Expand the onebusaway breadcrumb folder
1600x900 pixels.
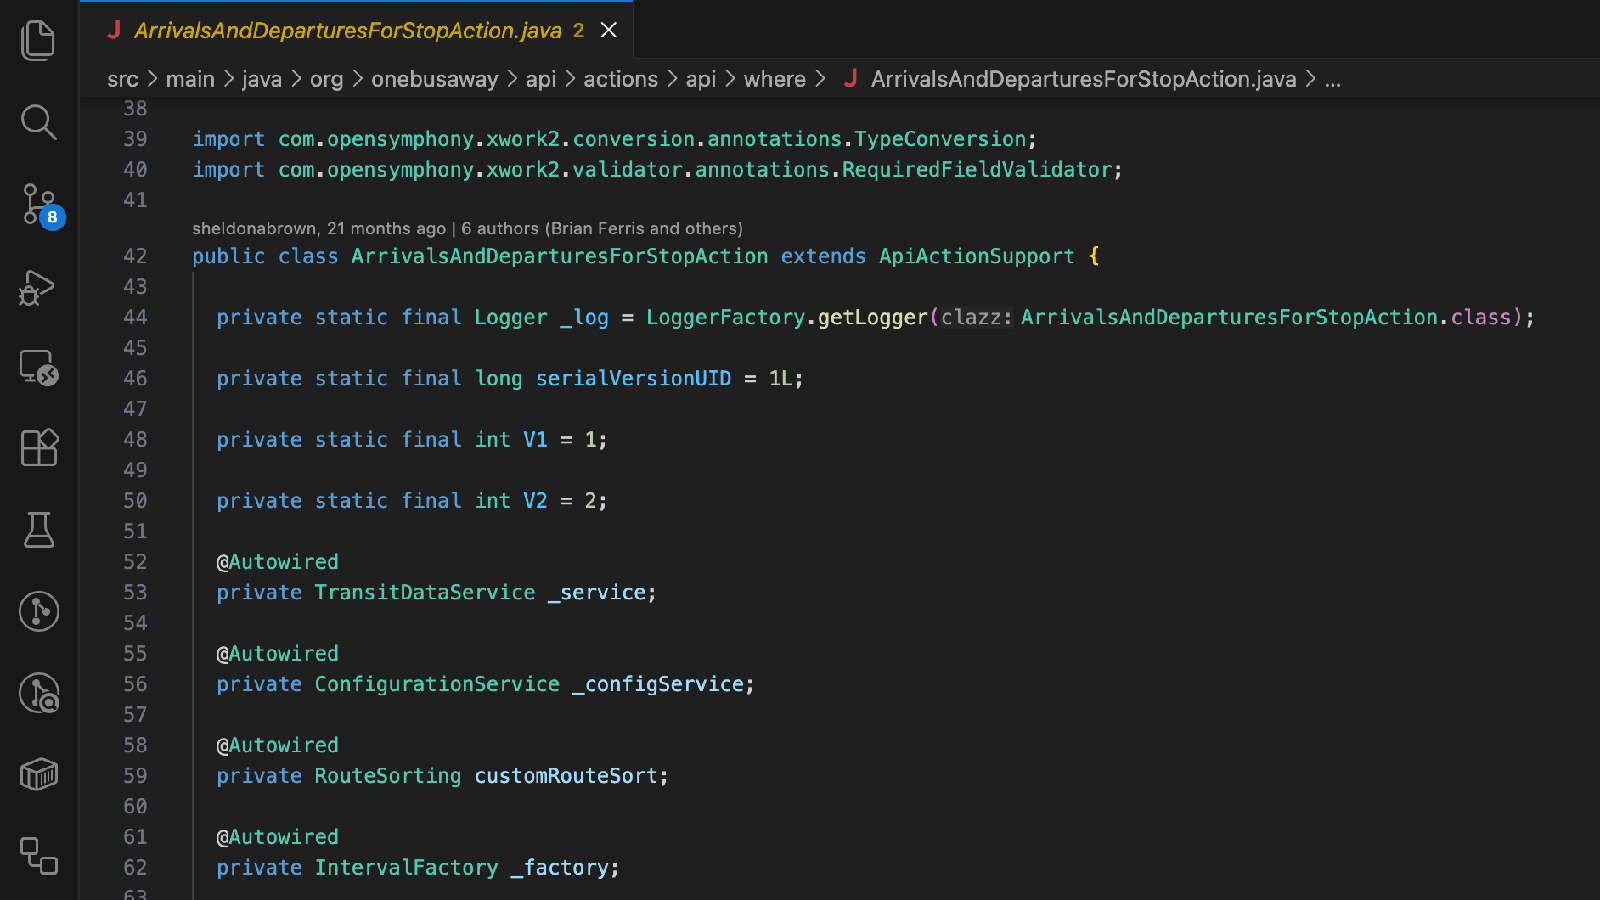(434, 79)
